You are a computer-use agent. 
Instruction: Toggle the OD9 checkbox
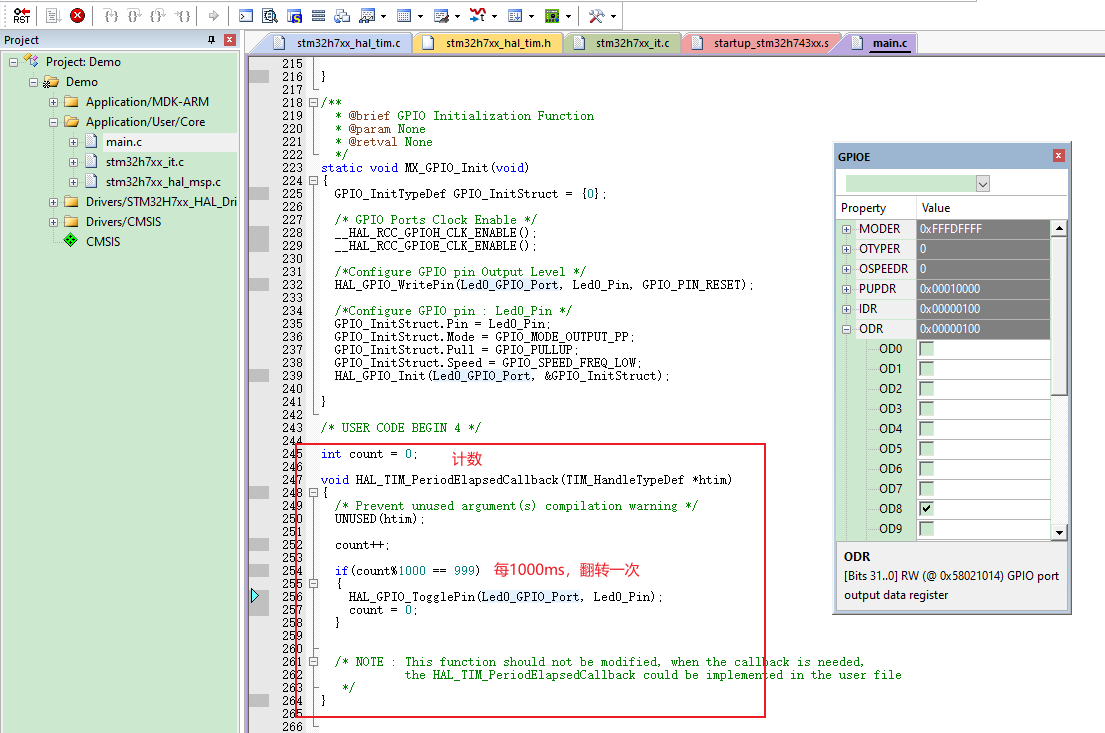pos(927,529)
